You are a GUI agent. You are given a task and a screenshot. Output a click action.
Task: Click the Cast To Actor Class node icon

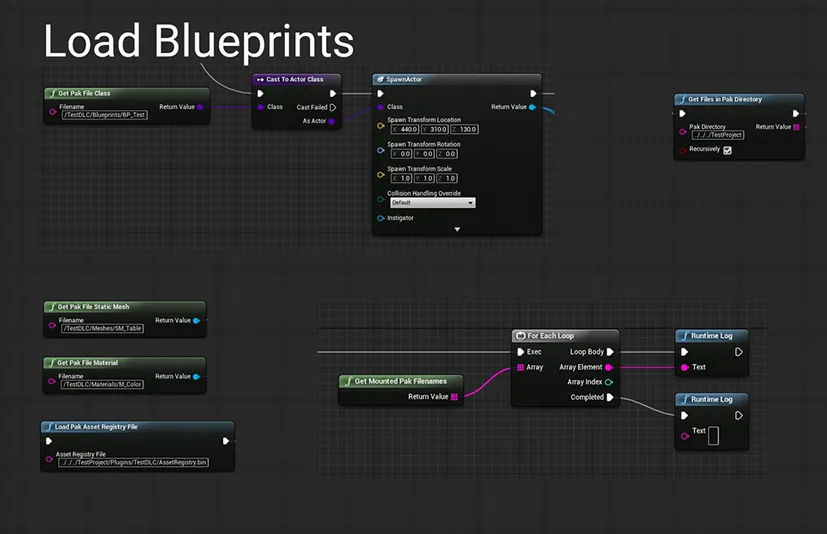click(260, 80)
